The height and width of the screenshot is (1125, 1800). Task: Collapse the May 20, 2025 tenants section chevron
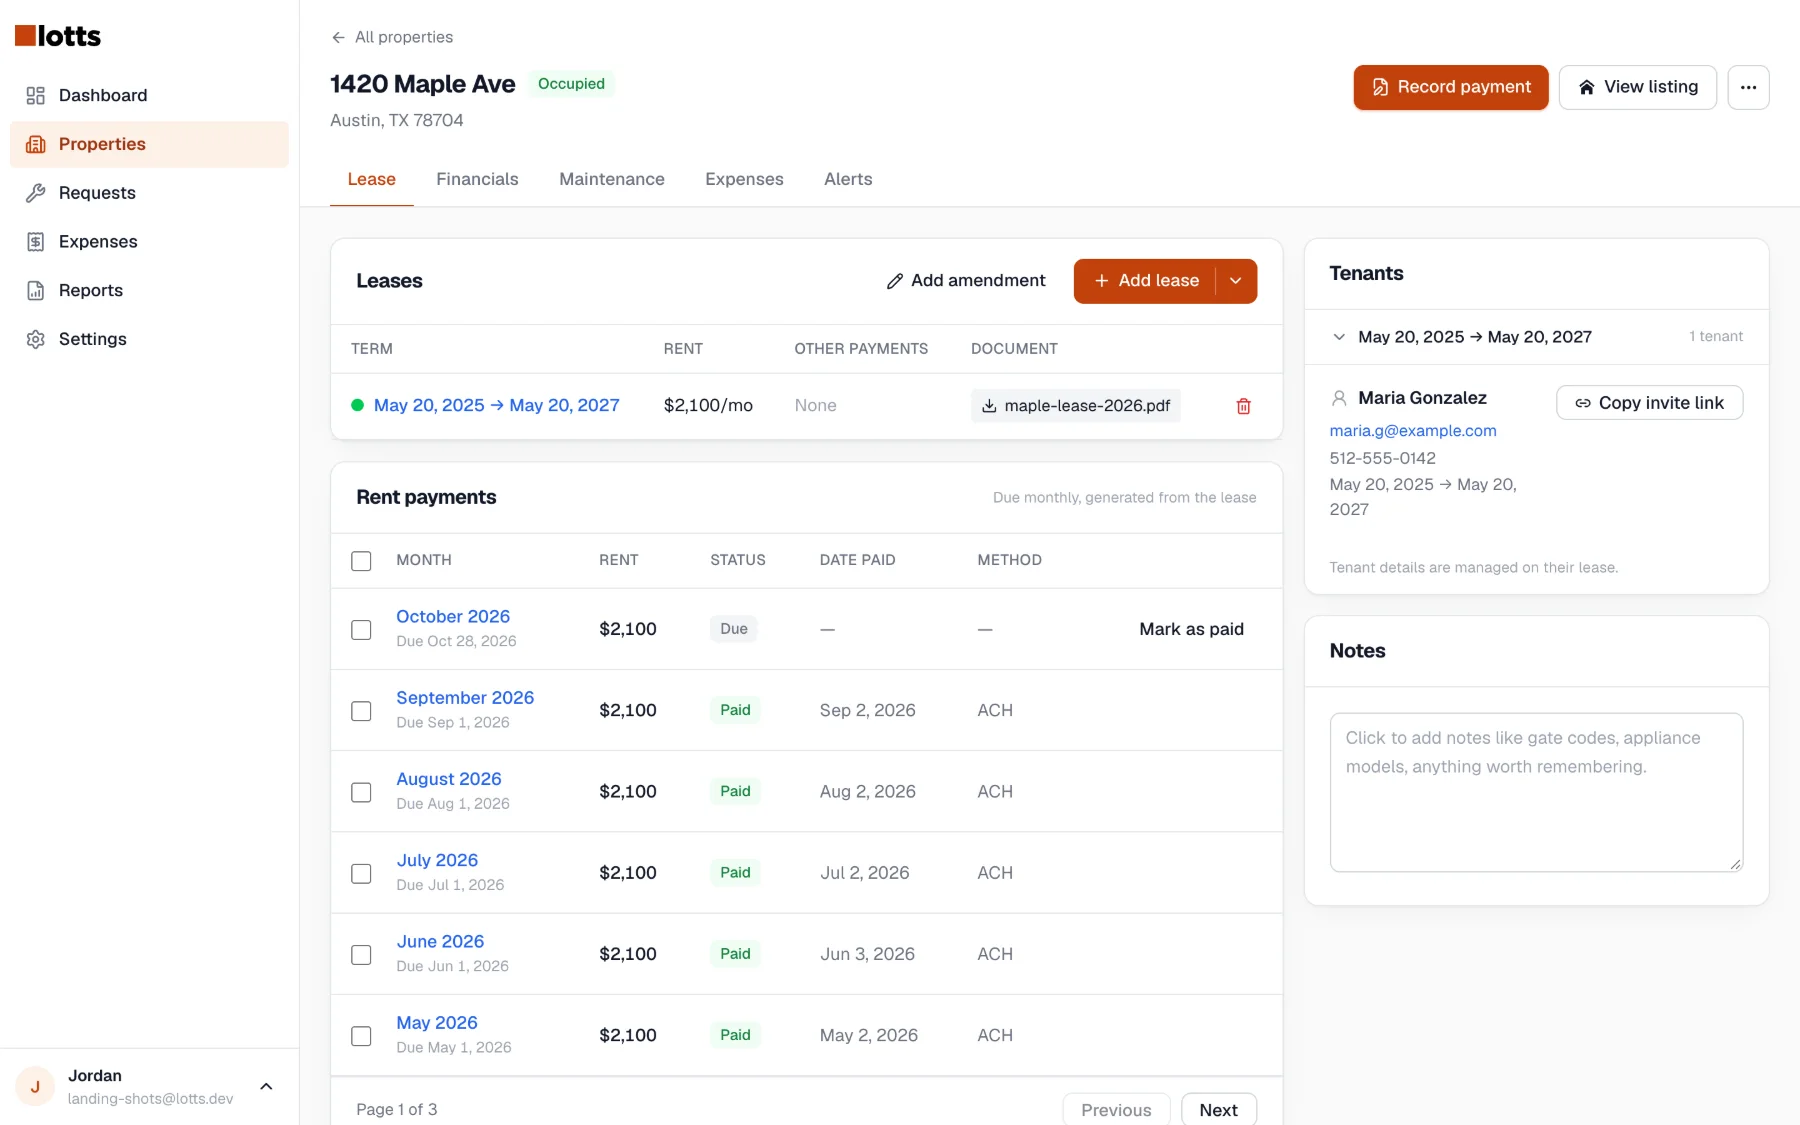[x=1339, y=337]
